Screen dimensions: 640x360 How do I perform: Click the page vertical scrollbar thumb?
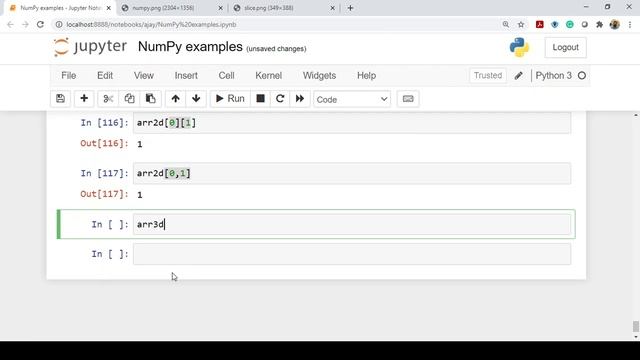[636, 327]
